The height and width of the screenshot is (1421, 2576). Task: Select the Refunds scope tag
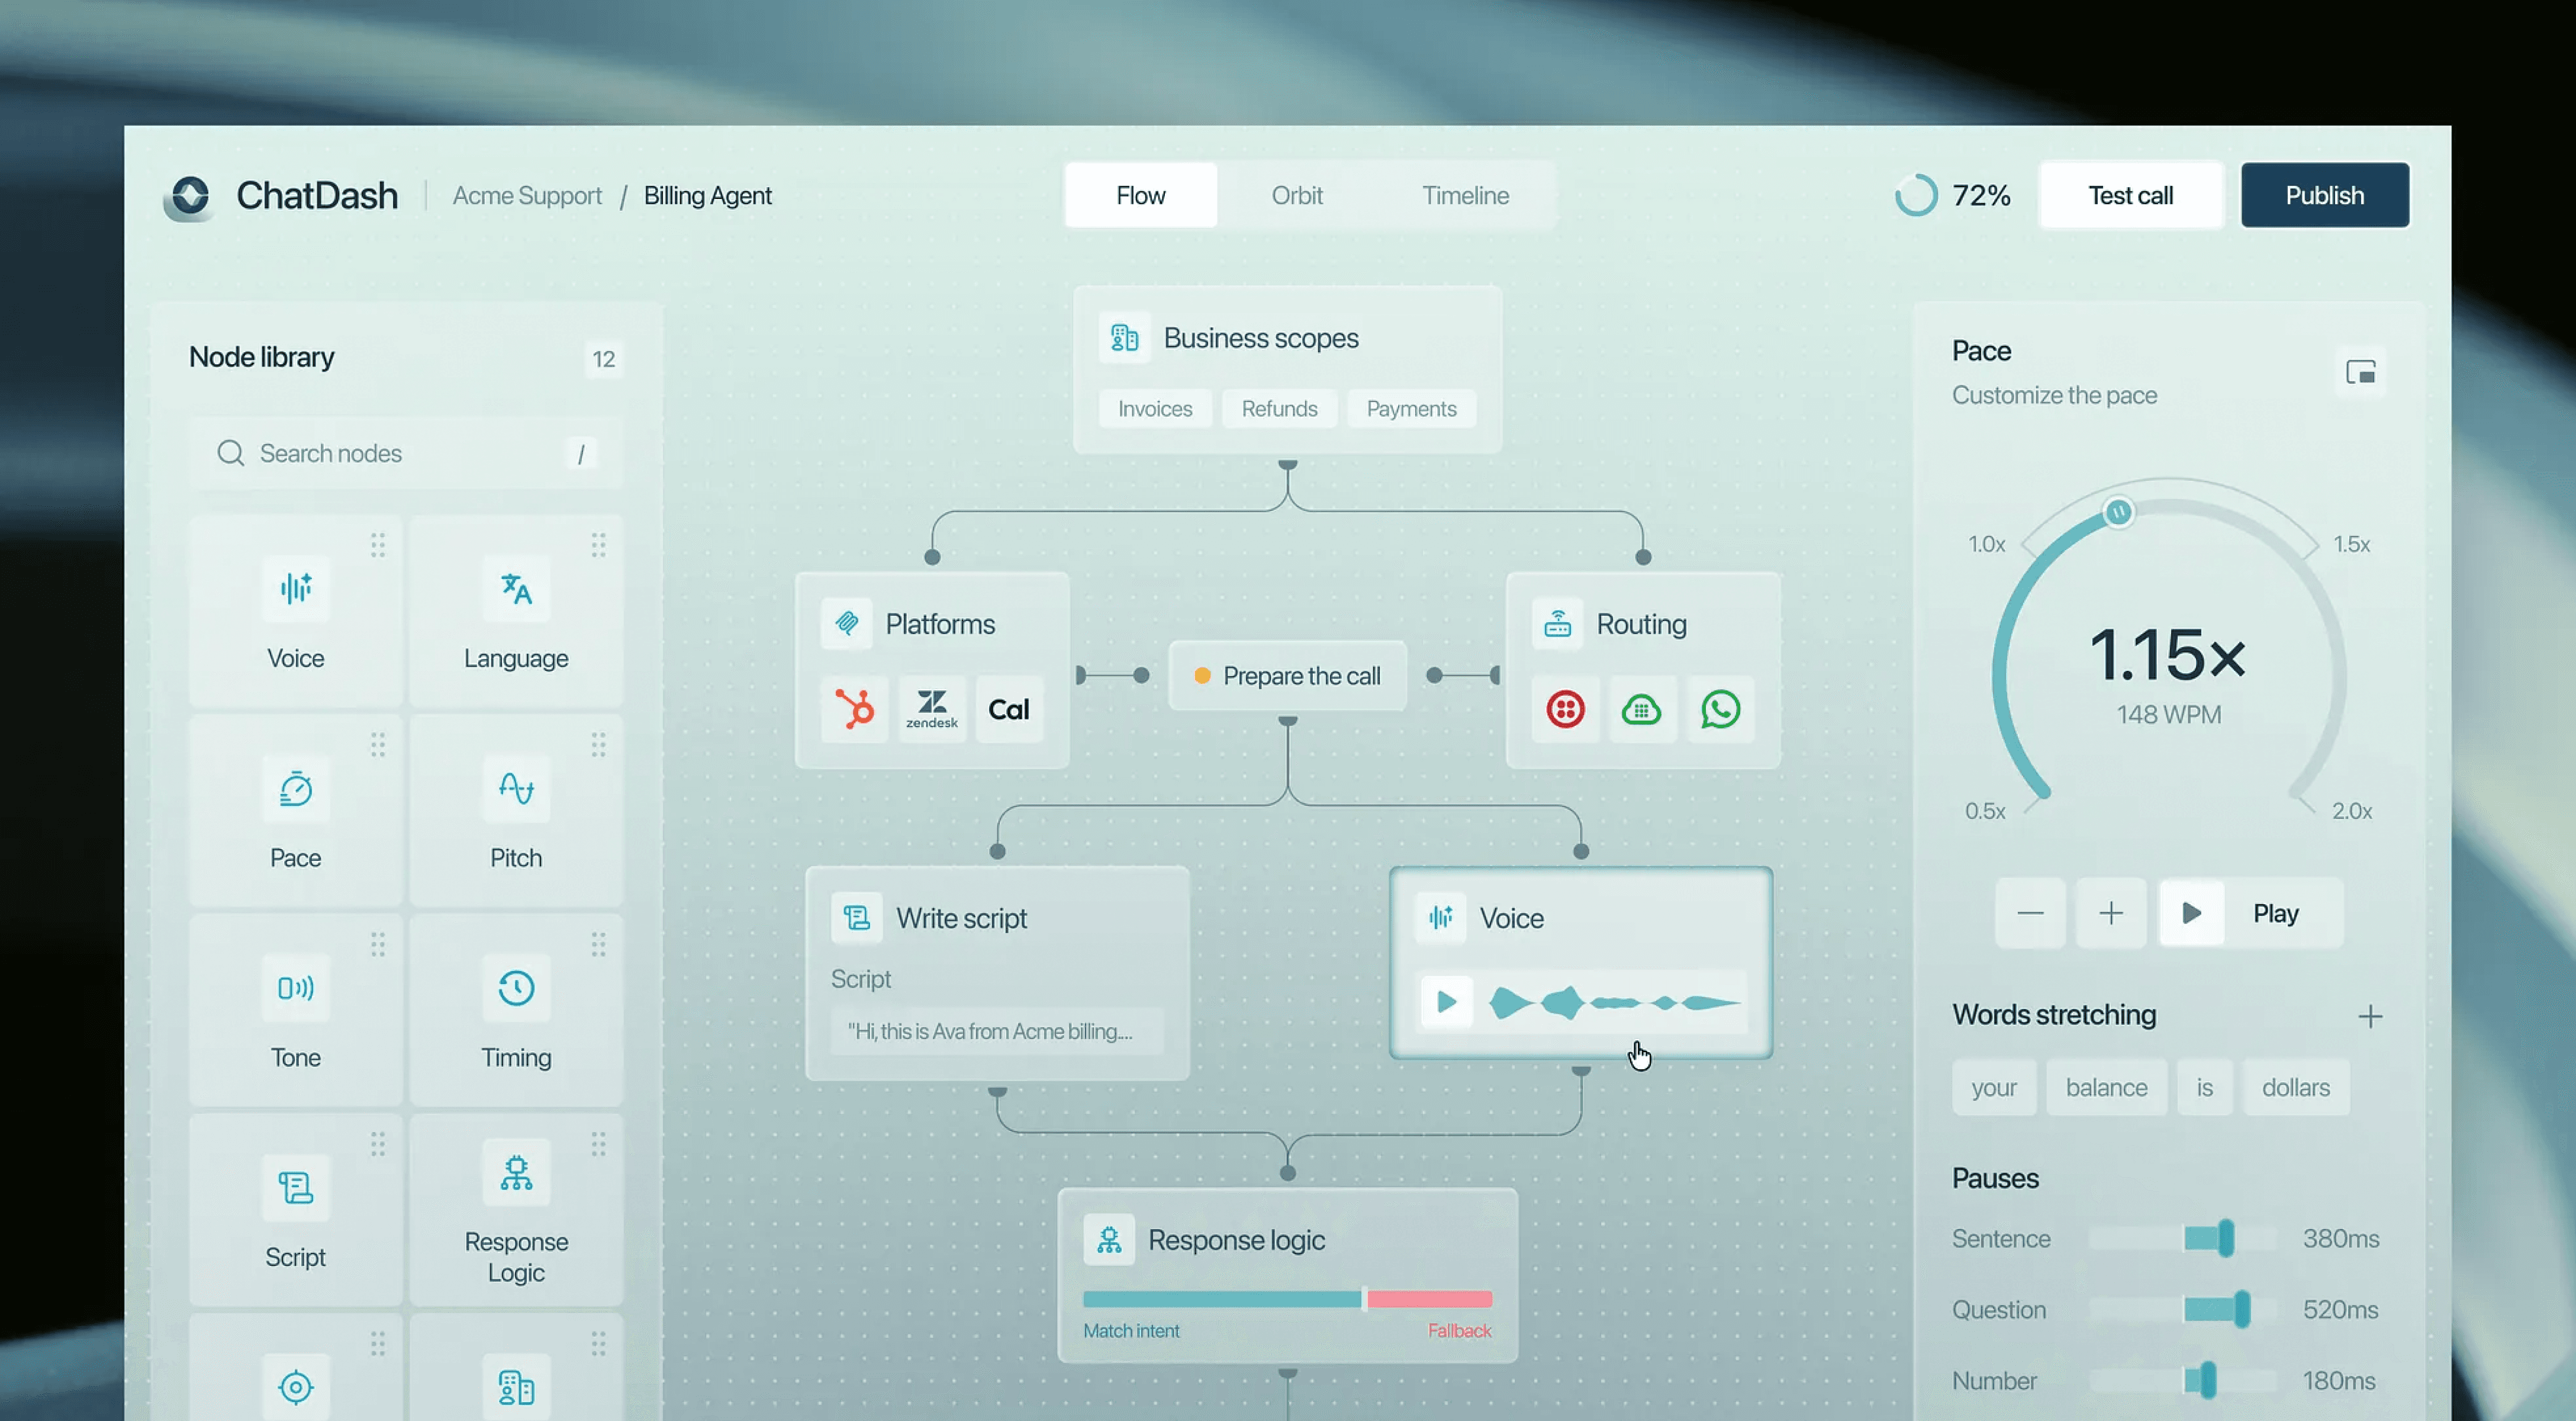tap(1279, 408)
